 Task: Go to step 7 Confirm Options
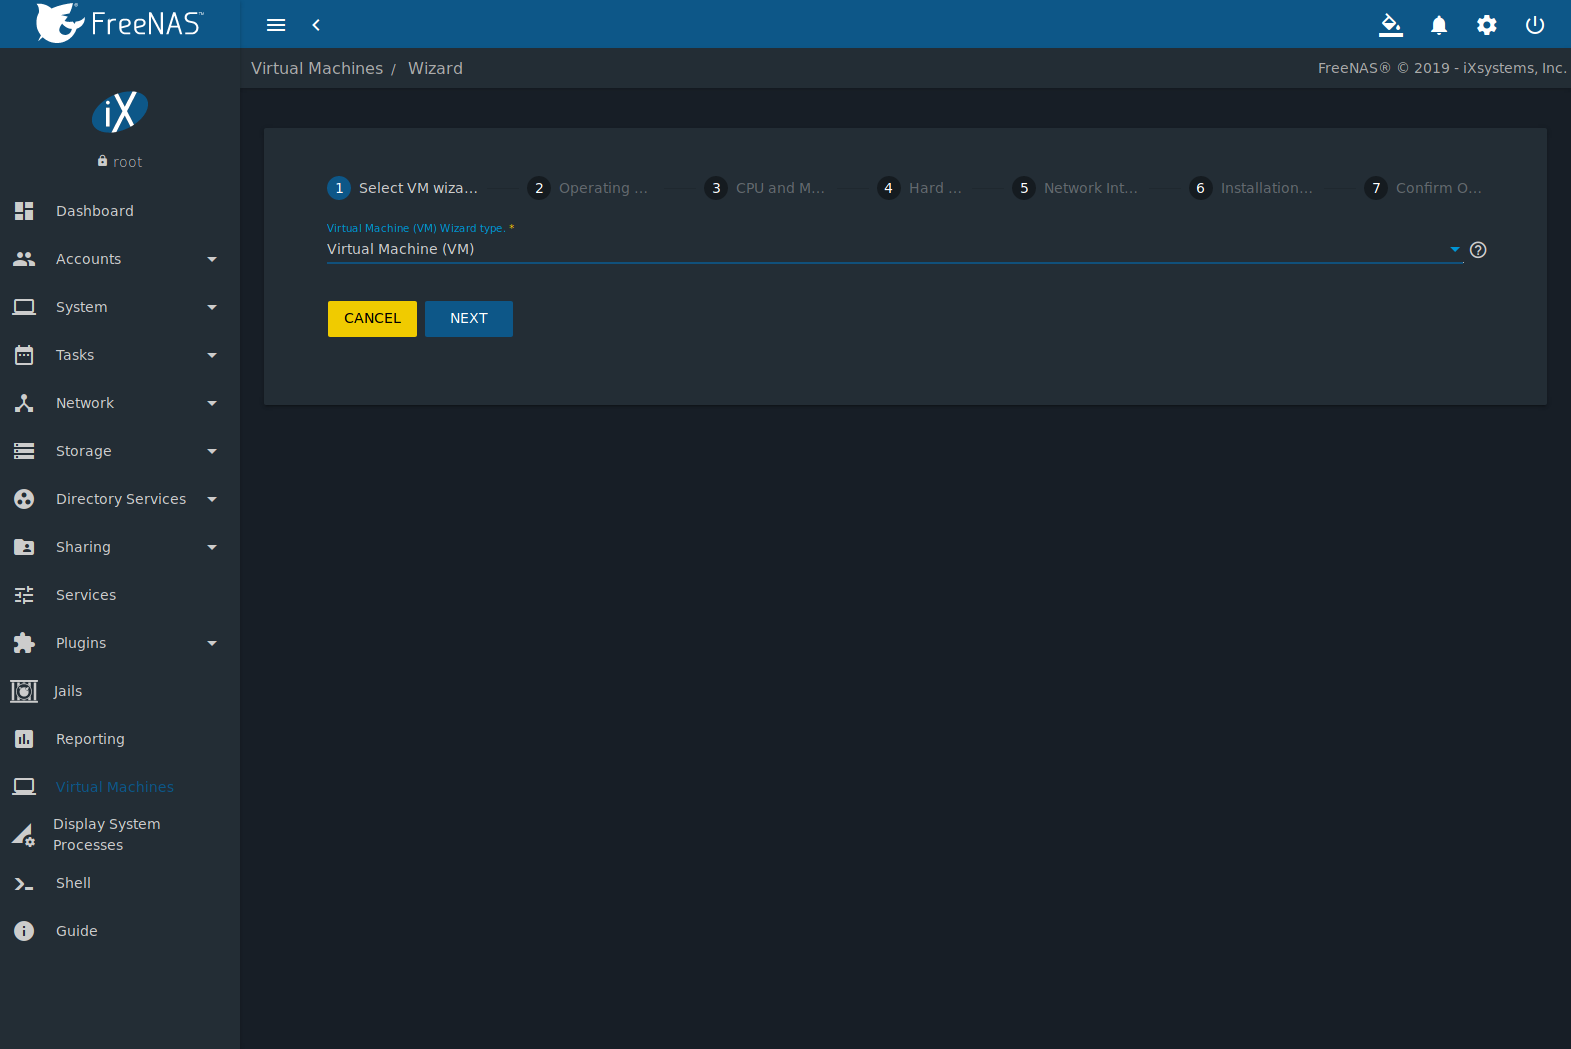(1424, 188)
